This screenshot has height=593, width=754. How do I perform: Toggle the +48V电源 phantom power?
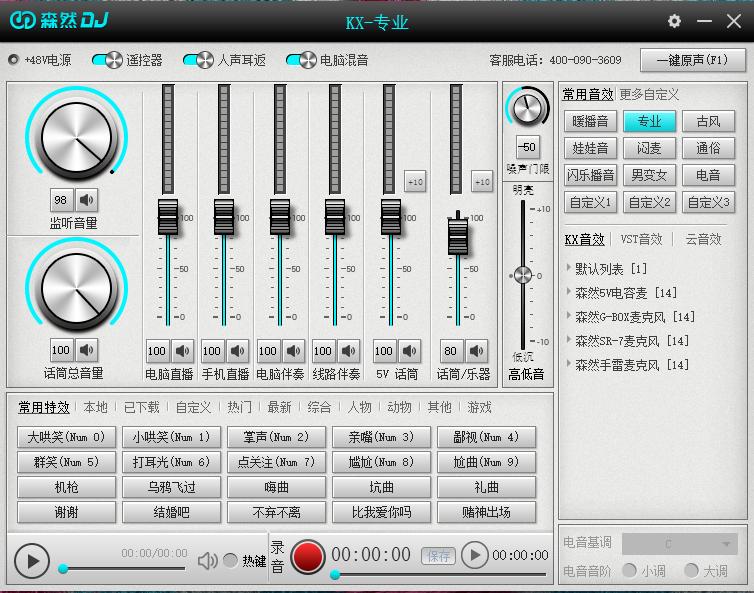coord(13,60)
